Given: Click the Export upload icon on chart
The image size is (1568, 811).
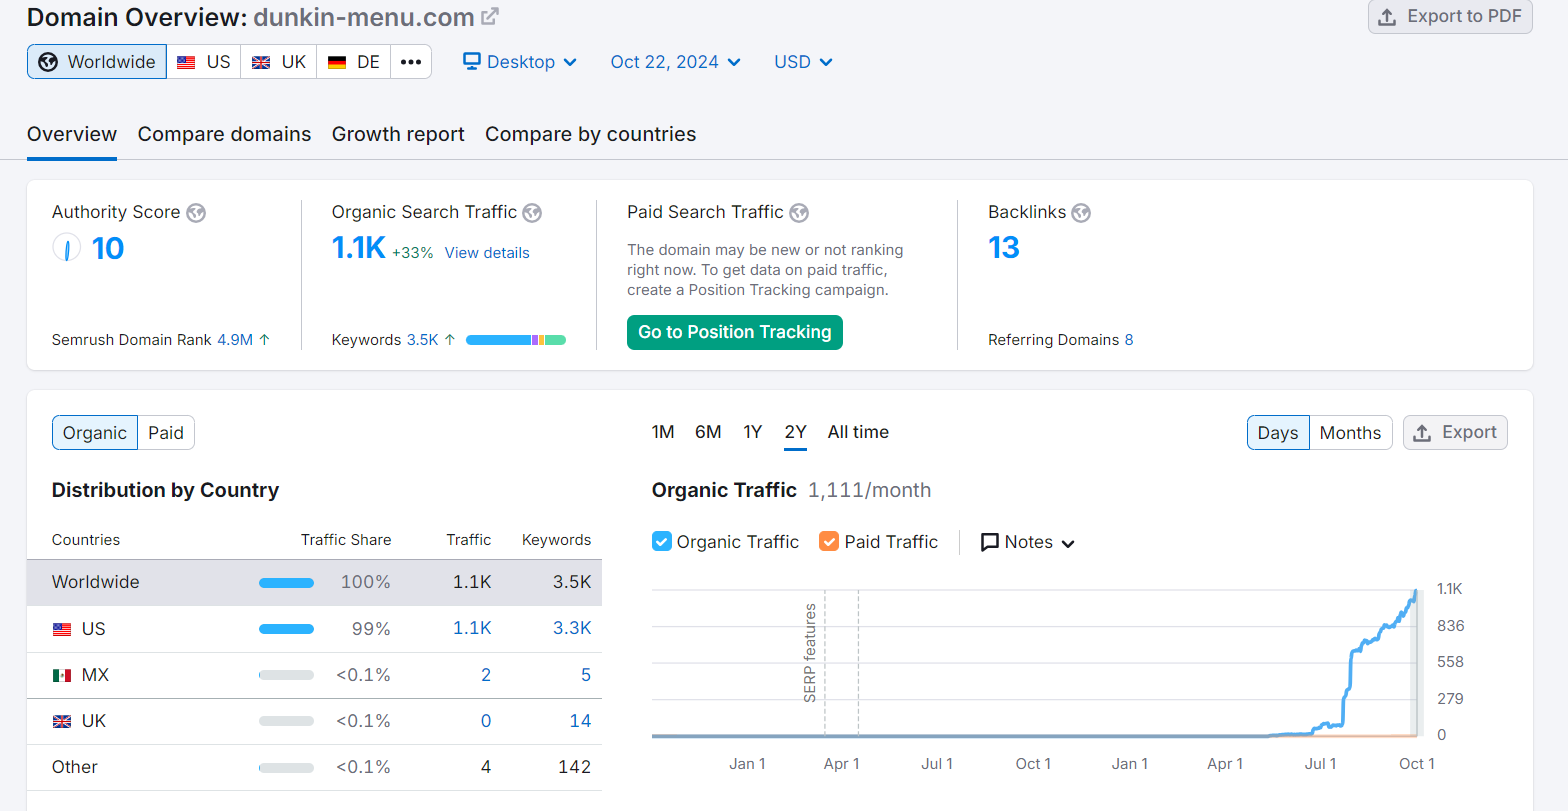Looking at the screenshot, I should pyautogui.click(x=1422, y=433).
